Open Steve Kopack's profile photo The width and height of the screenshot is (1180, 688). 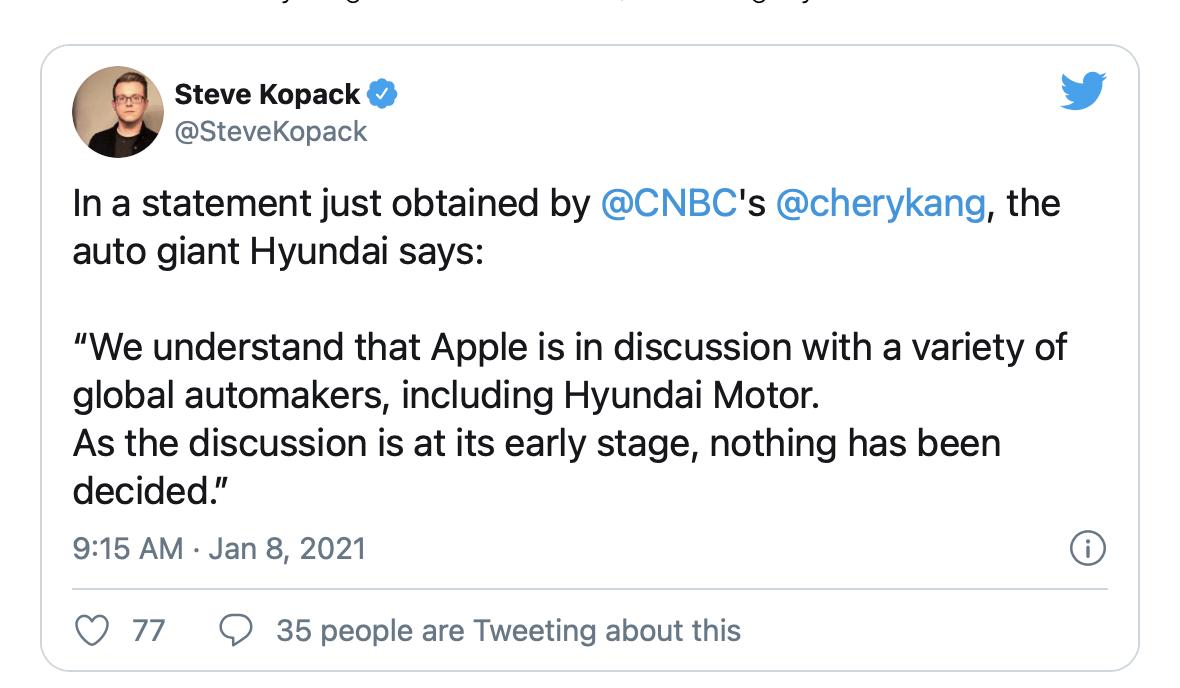pos(118,112)
